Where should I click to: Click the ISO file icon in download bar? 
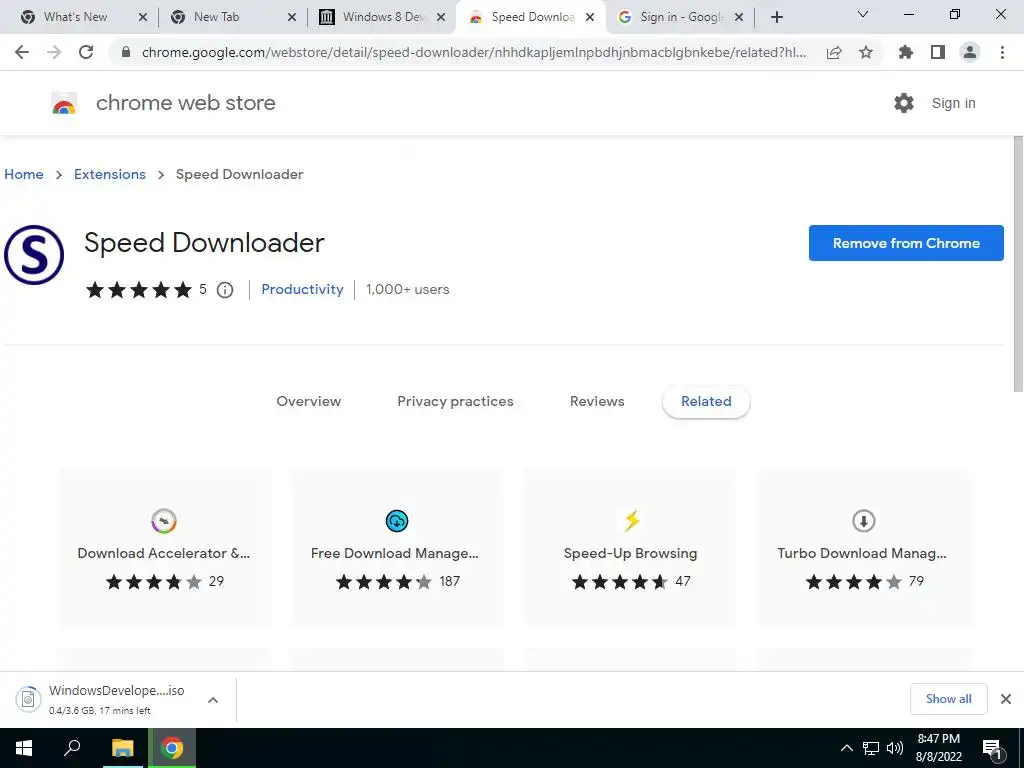(28, 699)
